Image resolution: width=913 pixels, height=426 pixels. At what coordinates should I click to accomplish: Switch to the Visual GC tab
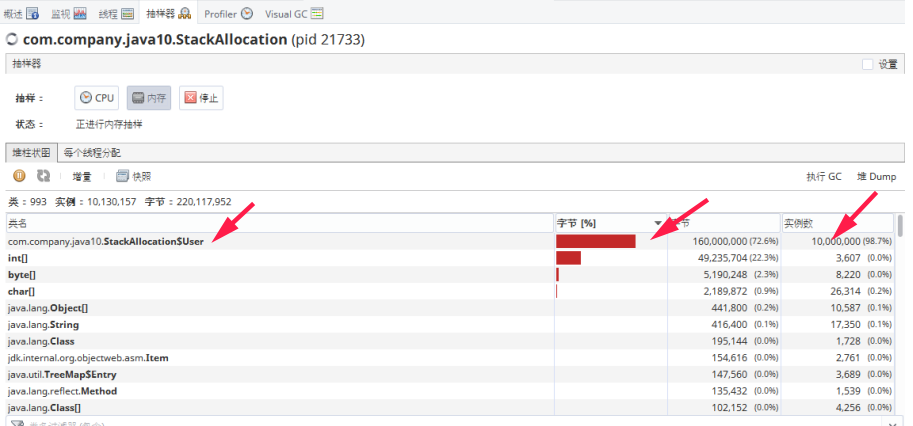coord(294,14)
